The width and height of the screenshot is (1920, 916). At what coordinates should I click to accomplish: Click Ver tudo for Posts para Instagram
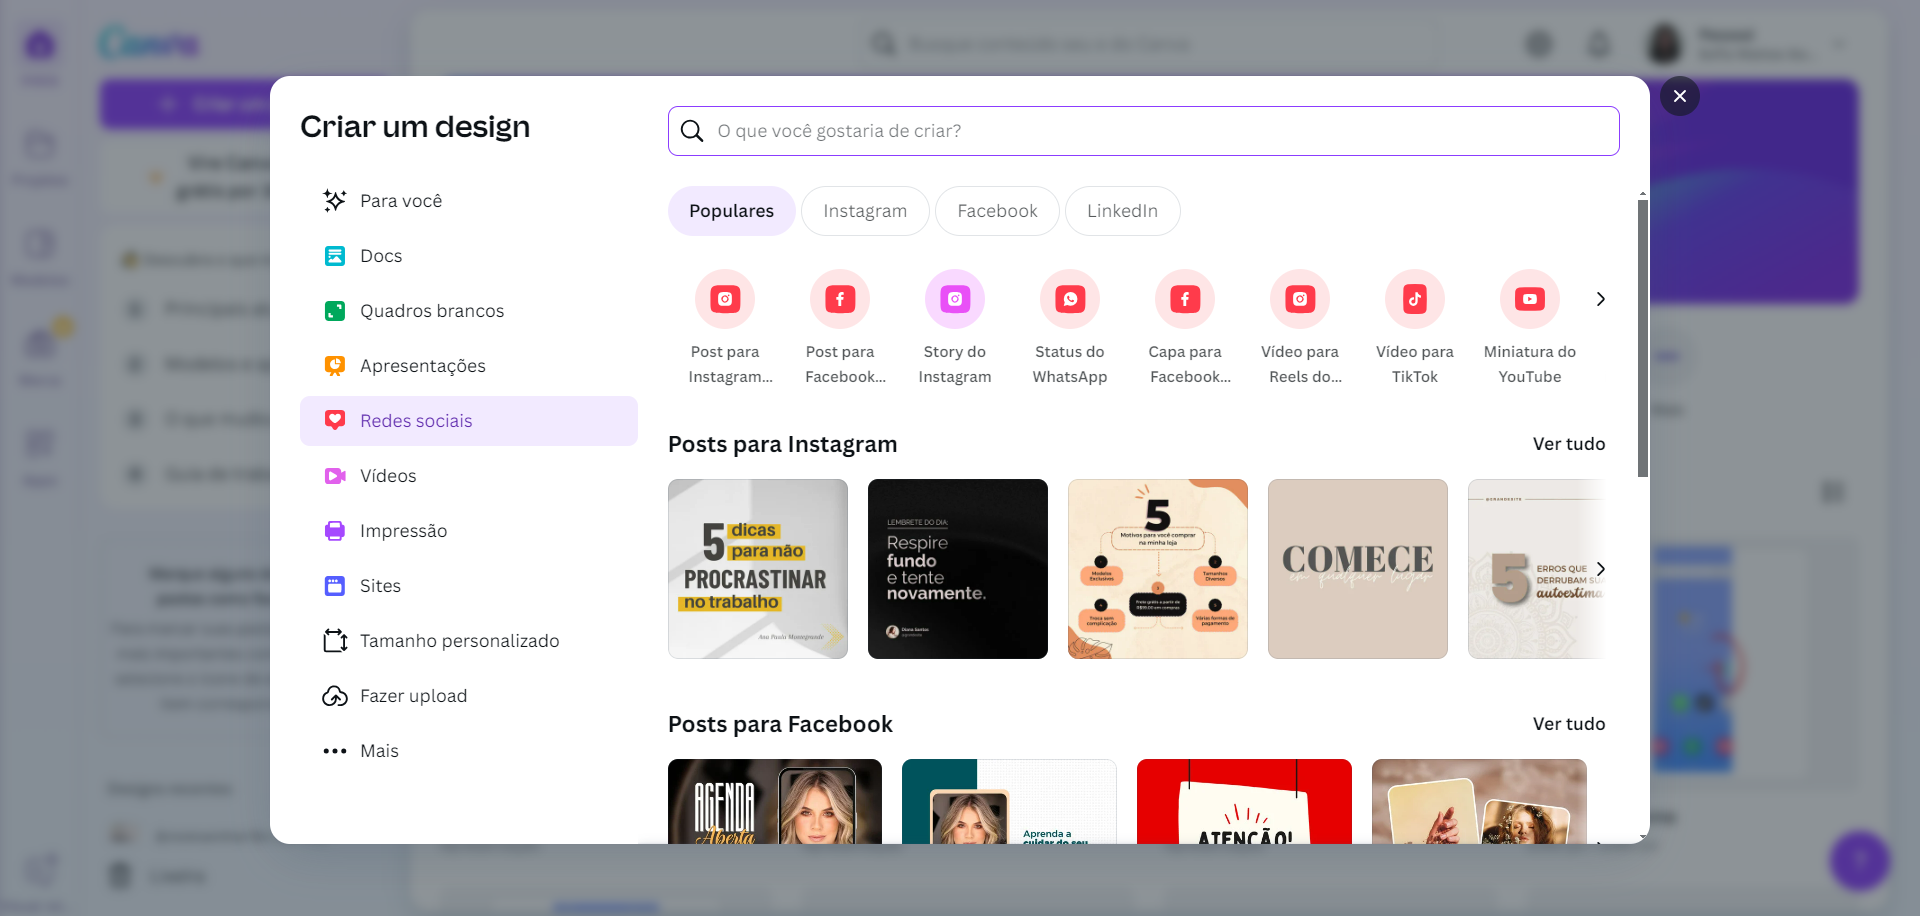1569,444
